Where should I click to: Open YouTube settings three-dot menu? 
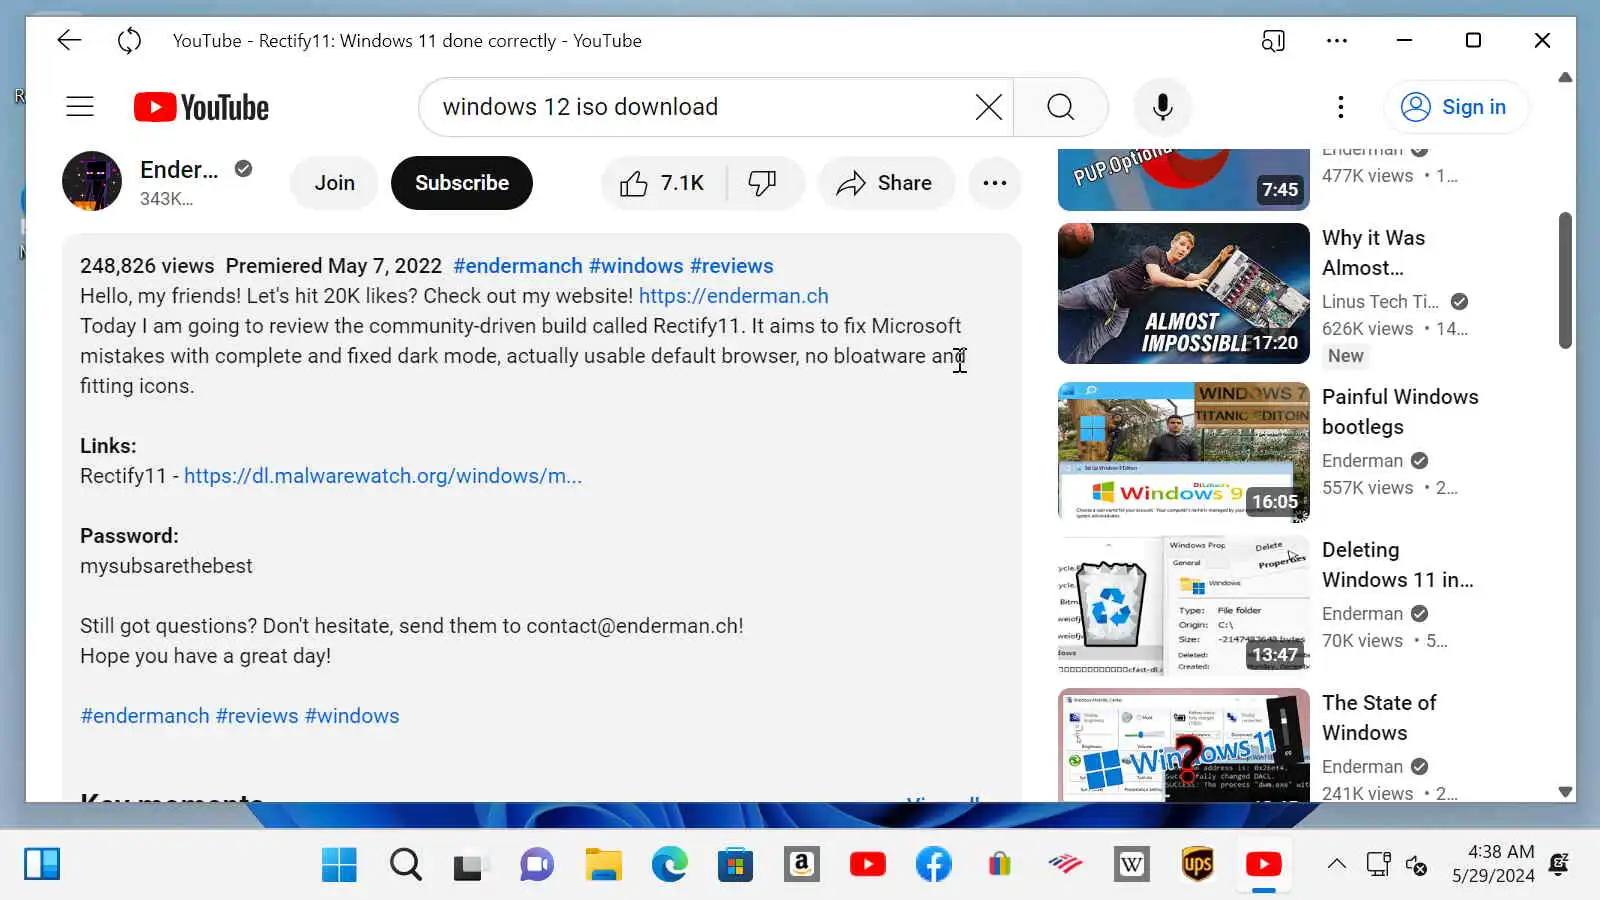(1341, 107)
